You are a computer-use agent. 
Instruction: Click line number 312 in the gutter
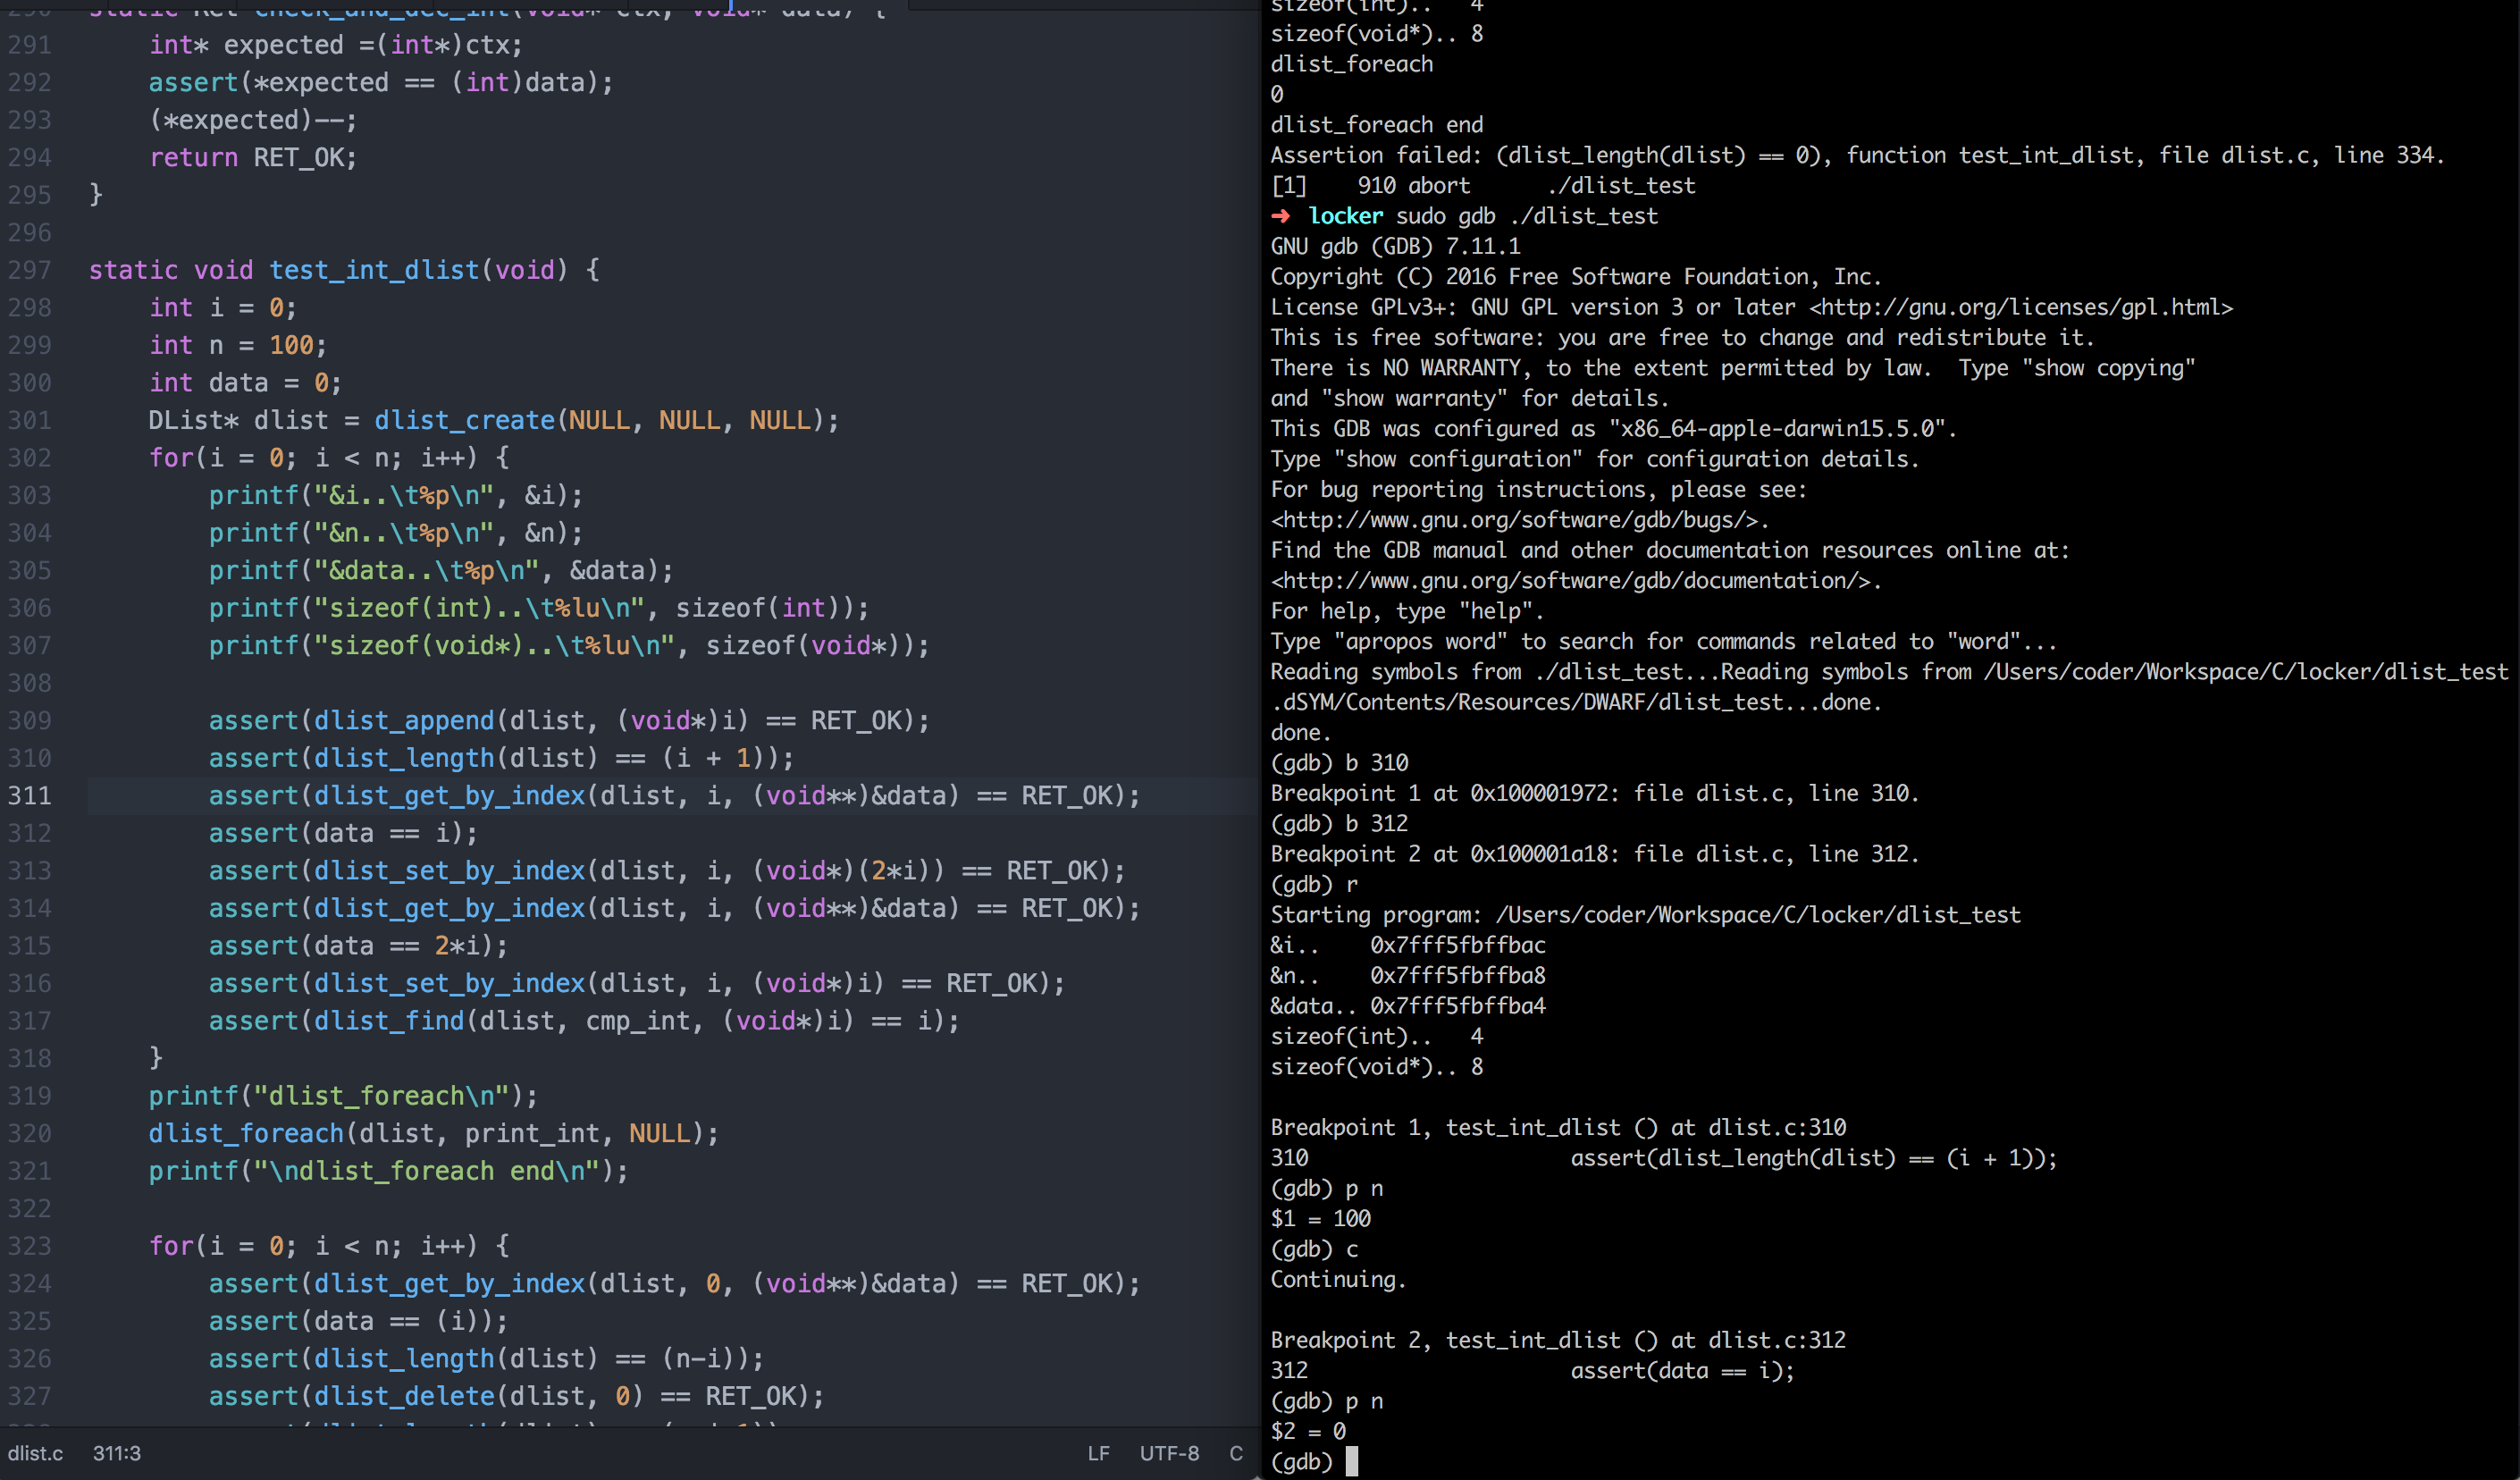pyautogui.click(x=30, y=833)
